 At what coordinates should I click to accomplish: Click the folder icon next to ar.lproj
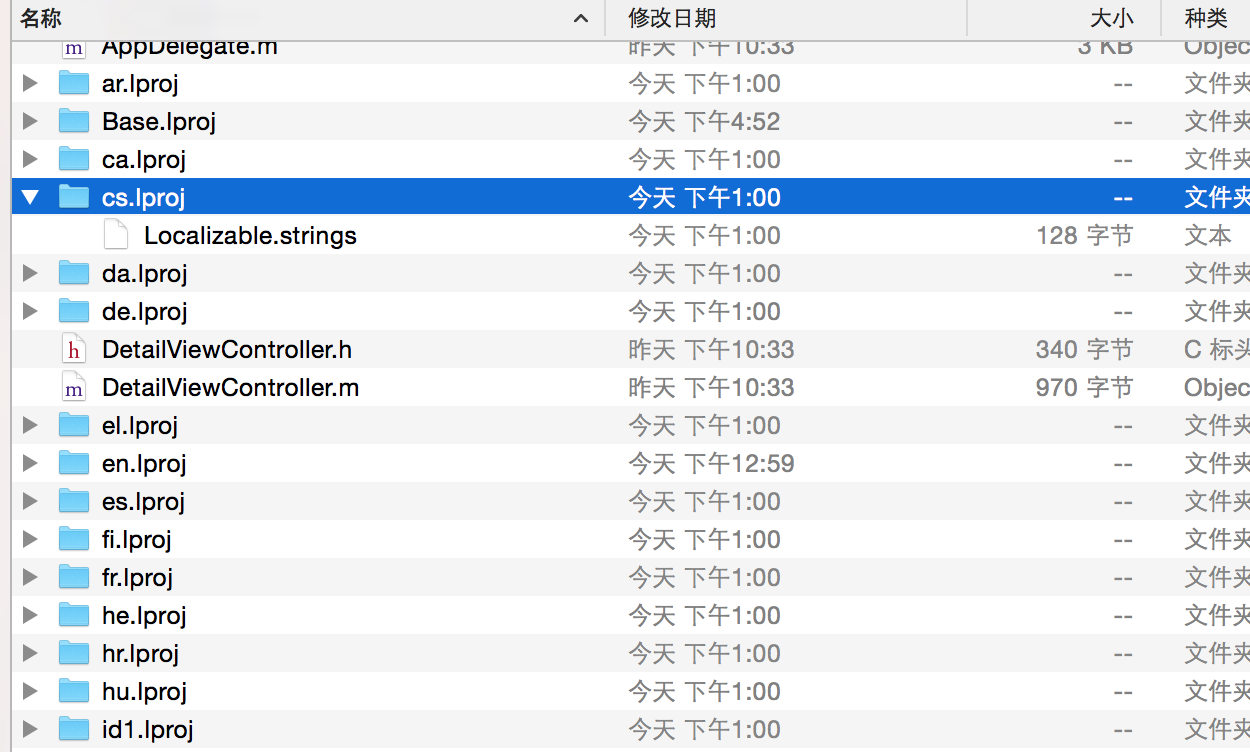pos(73,83)
